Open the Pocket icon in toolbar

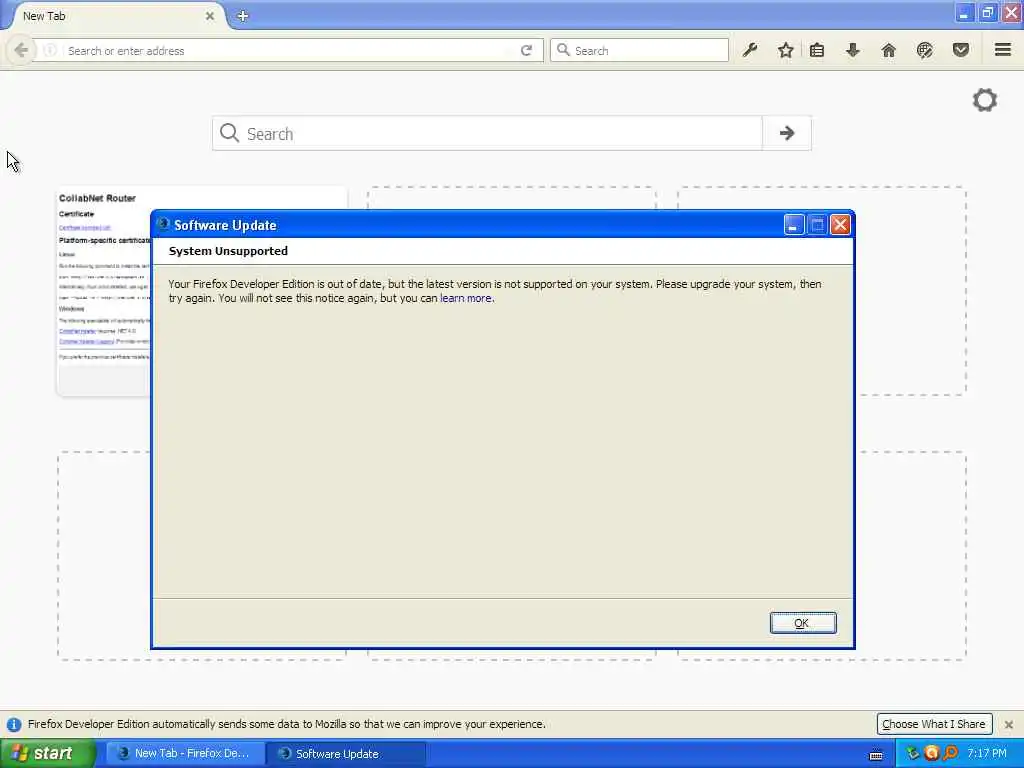click(x=961, y=50)
